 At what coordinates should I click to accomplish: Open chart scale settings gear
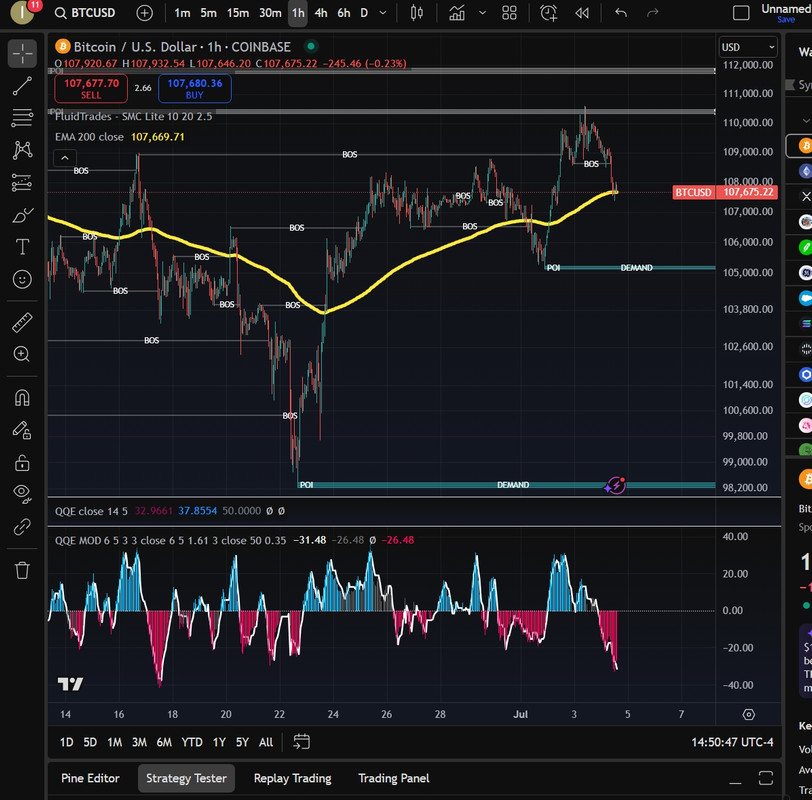(x=749, y=715)
